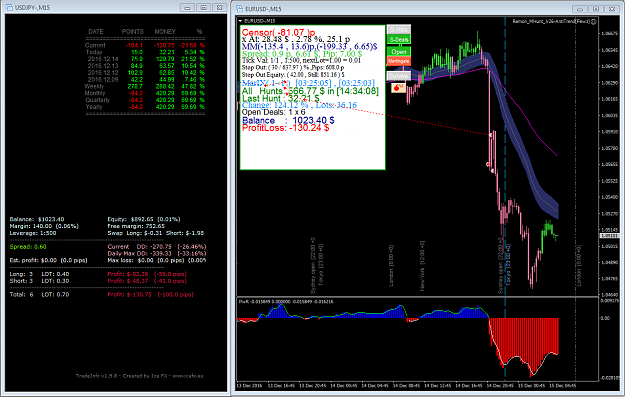Minimize the EURUSD-,M15 chart window
The width and height of the screenshot is (625, 397).
point(580,9)
